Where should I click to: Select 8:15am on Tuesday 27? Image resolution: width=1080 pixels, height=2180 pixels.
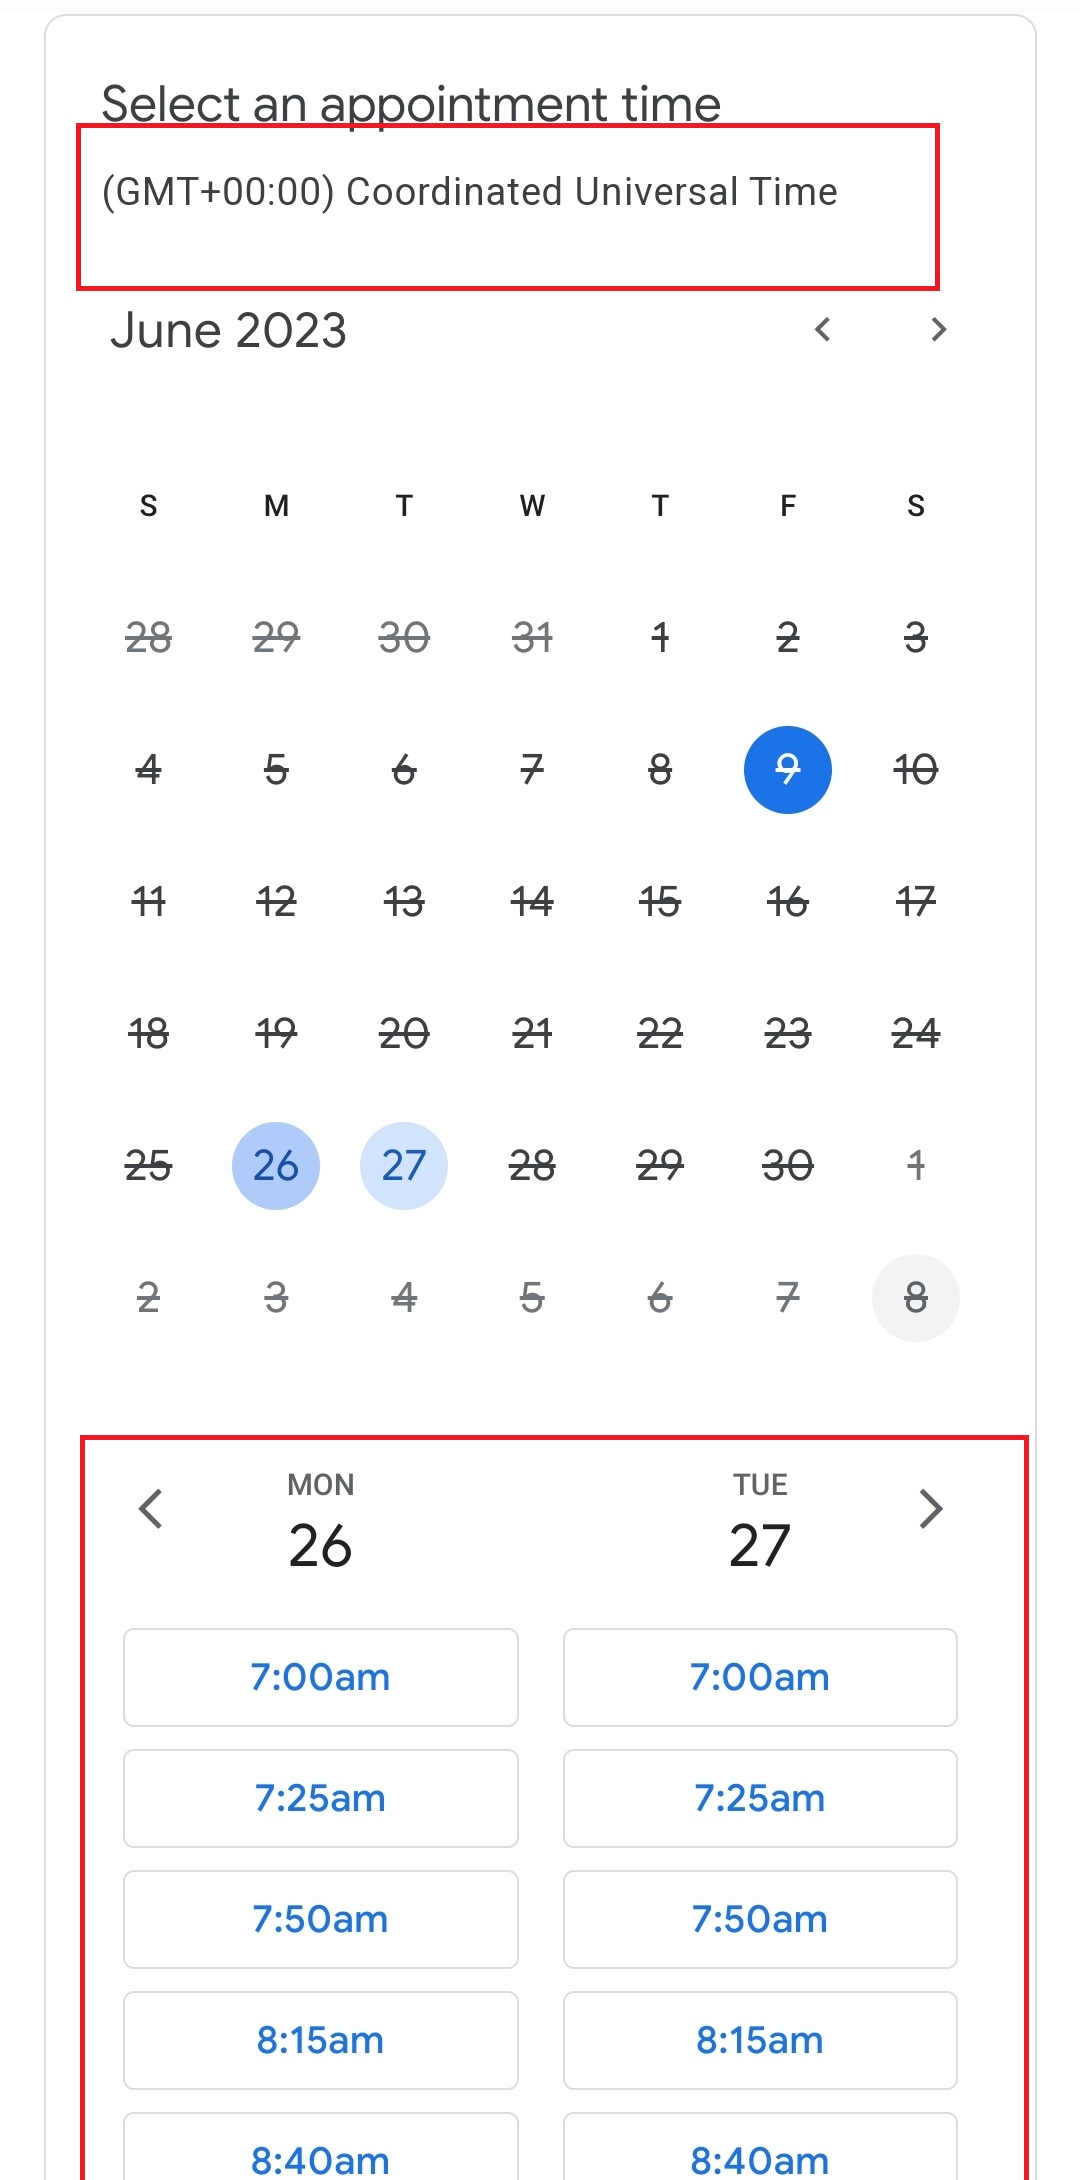click(x=760, y=2040)
